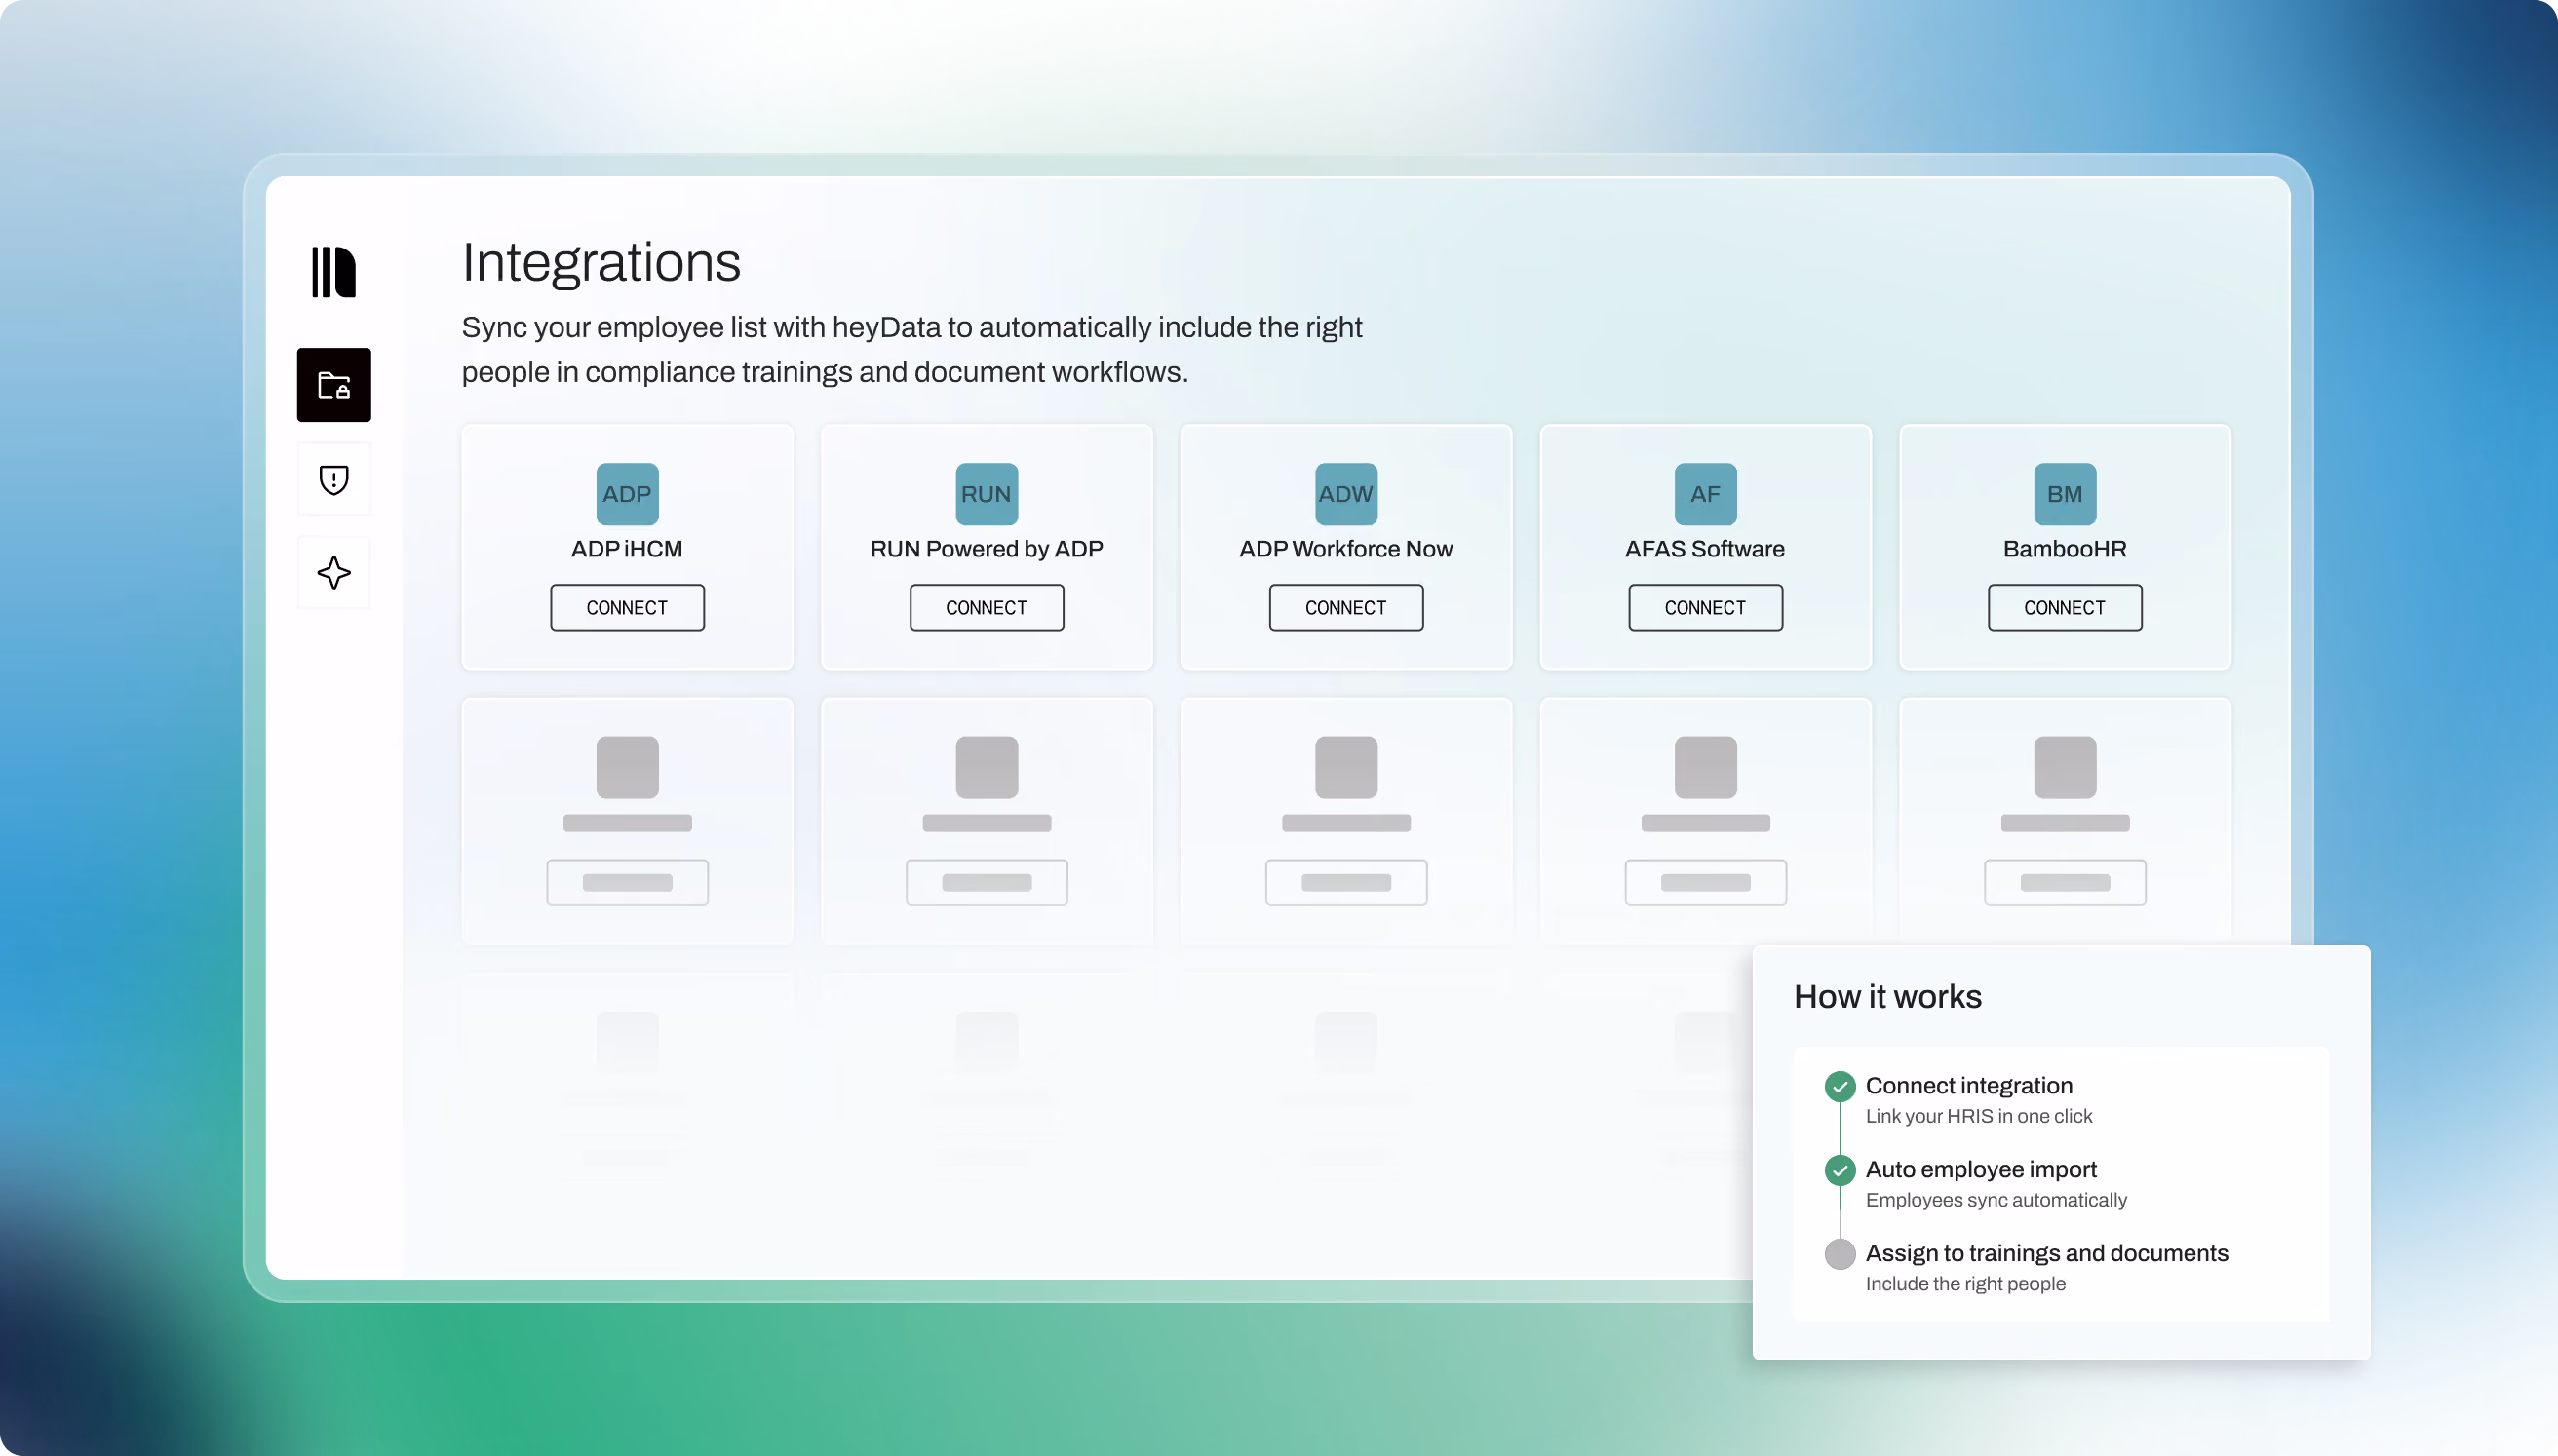
Task: Click the ADP iHCM logo tile
Action: point(627,494)
